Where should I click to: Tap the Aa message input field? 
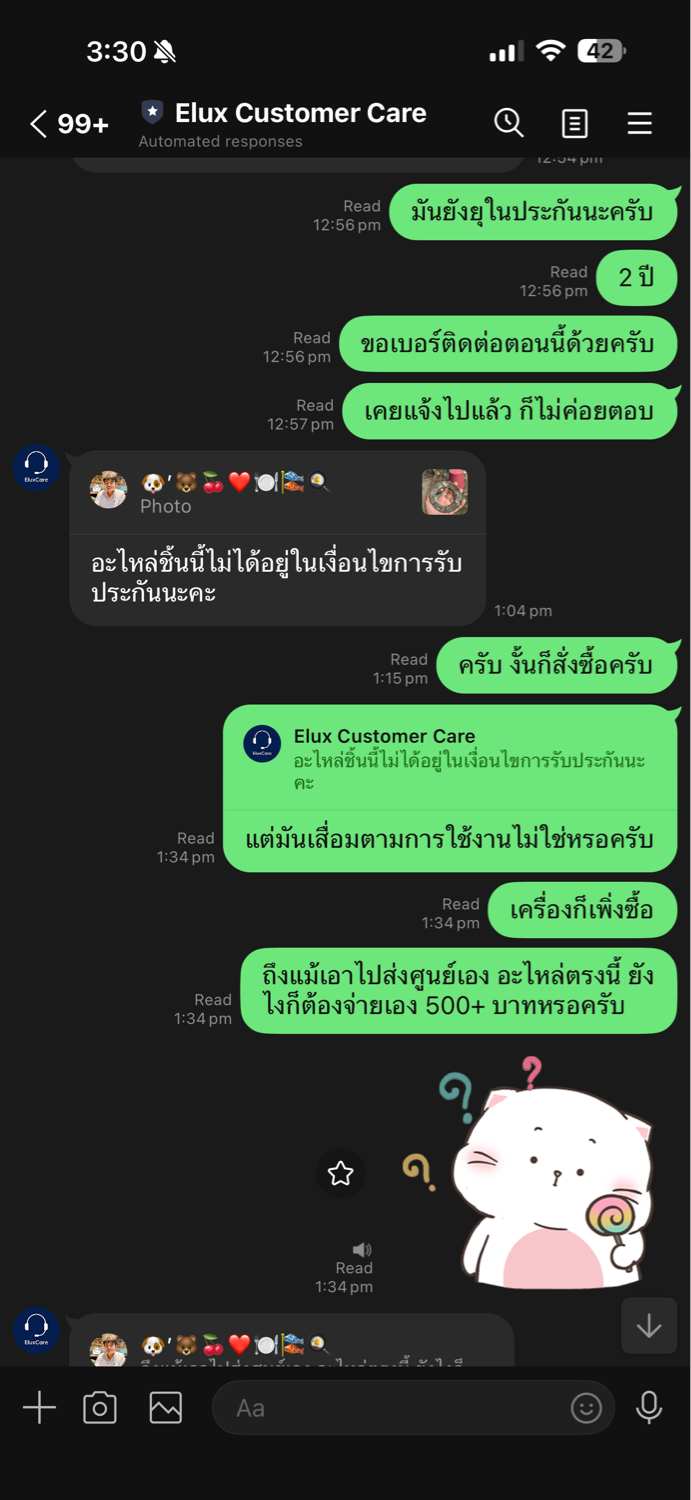413,1408
